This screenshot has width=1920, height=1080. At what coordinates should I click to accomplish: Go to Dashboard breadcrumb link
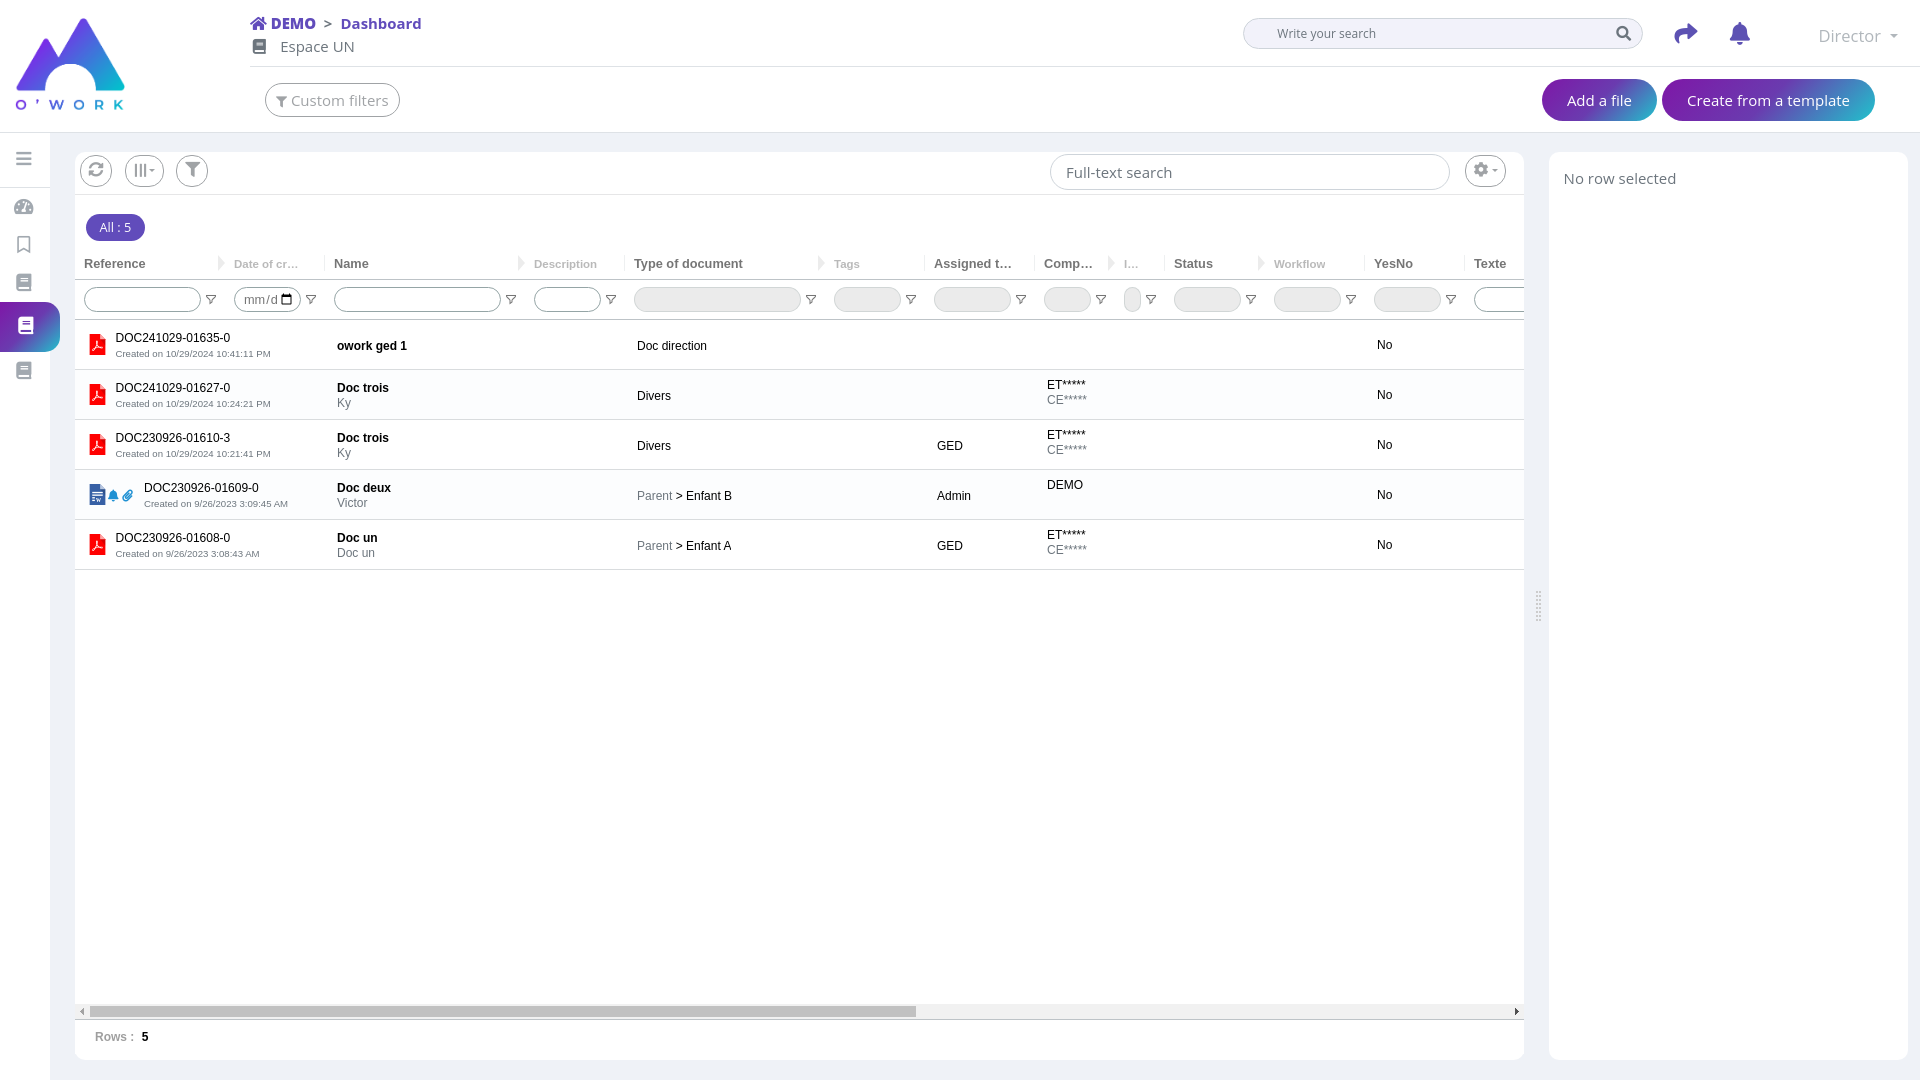tap(380, 24)
